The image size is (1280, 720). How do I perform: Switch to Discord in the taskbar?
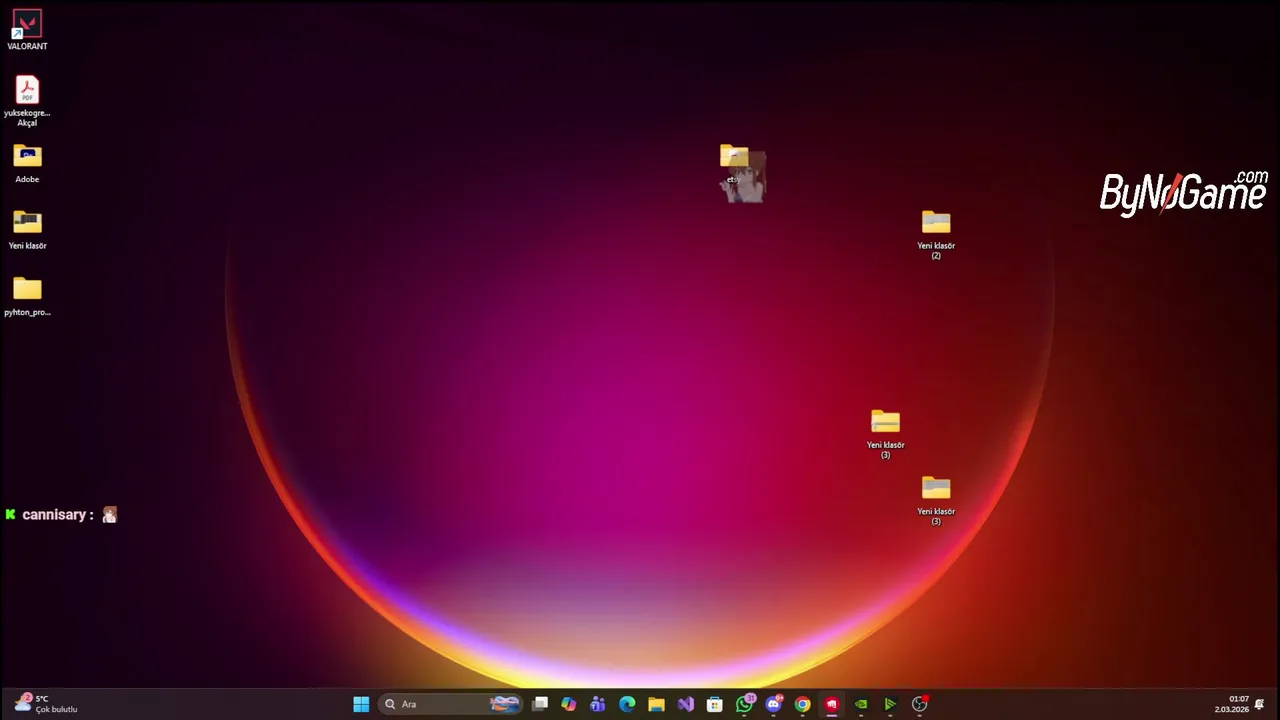tap(773, 704)
